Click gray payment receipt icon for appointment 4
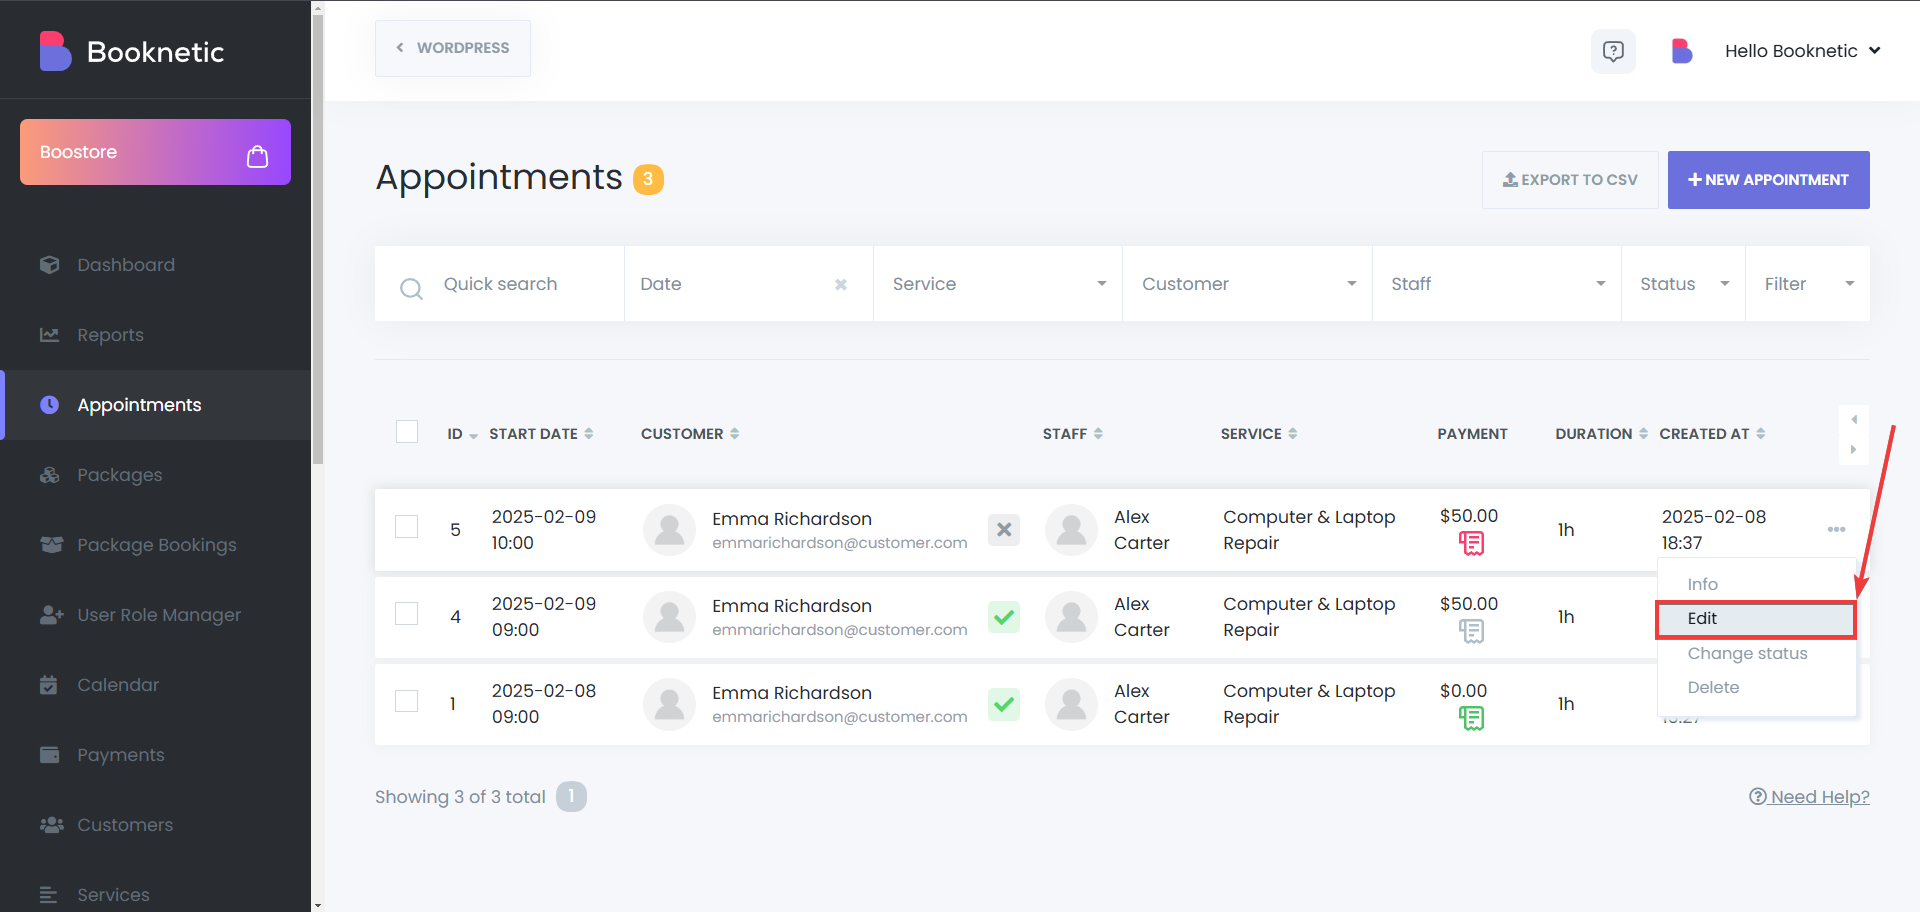The width and height of the screenshot is (1920, 912). 1471,631
